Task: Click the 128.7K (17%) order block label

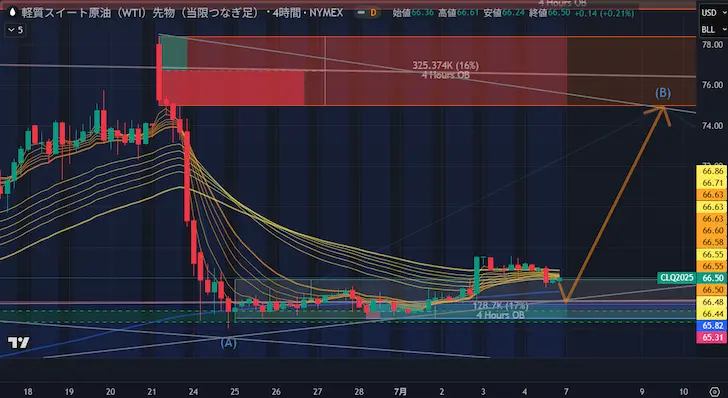Action: [x=500, y=306]
